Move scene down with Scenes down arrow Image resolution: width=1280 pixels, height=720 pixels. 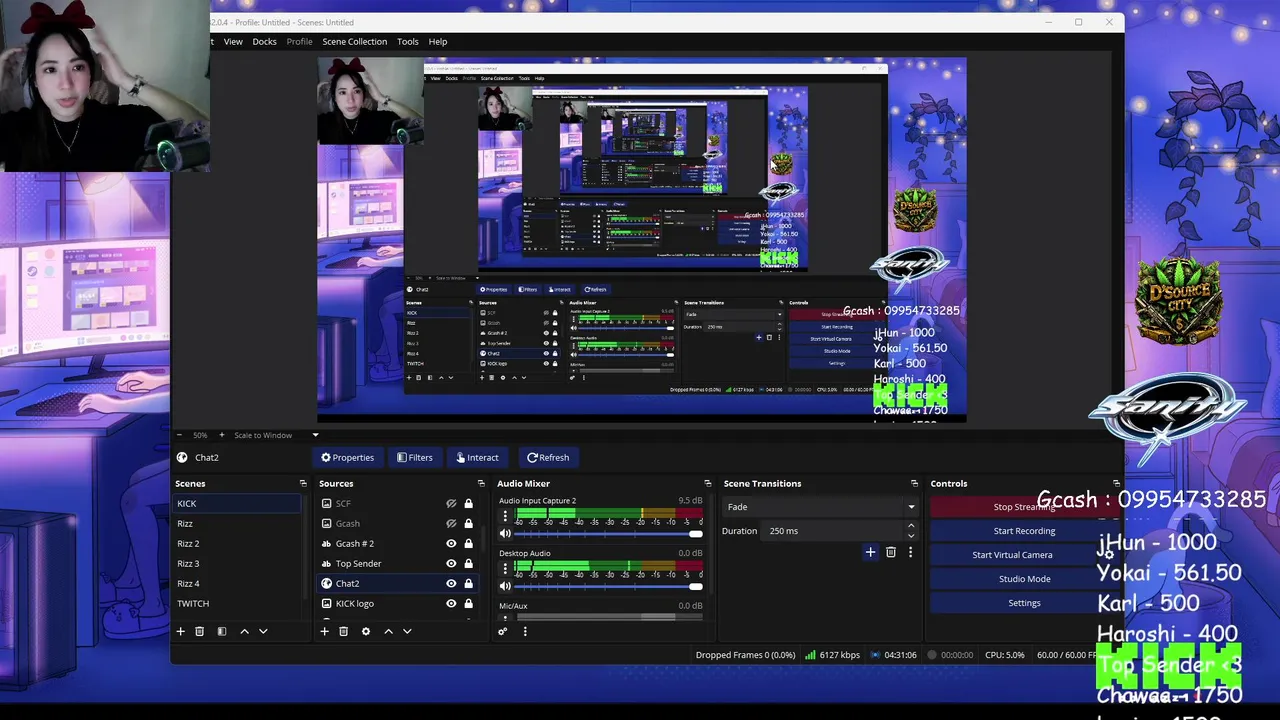pos(263,631)
